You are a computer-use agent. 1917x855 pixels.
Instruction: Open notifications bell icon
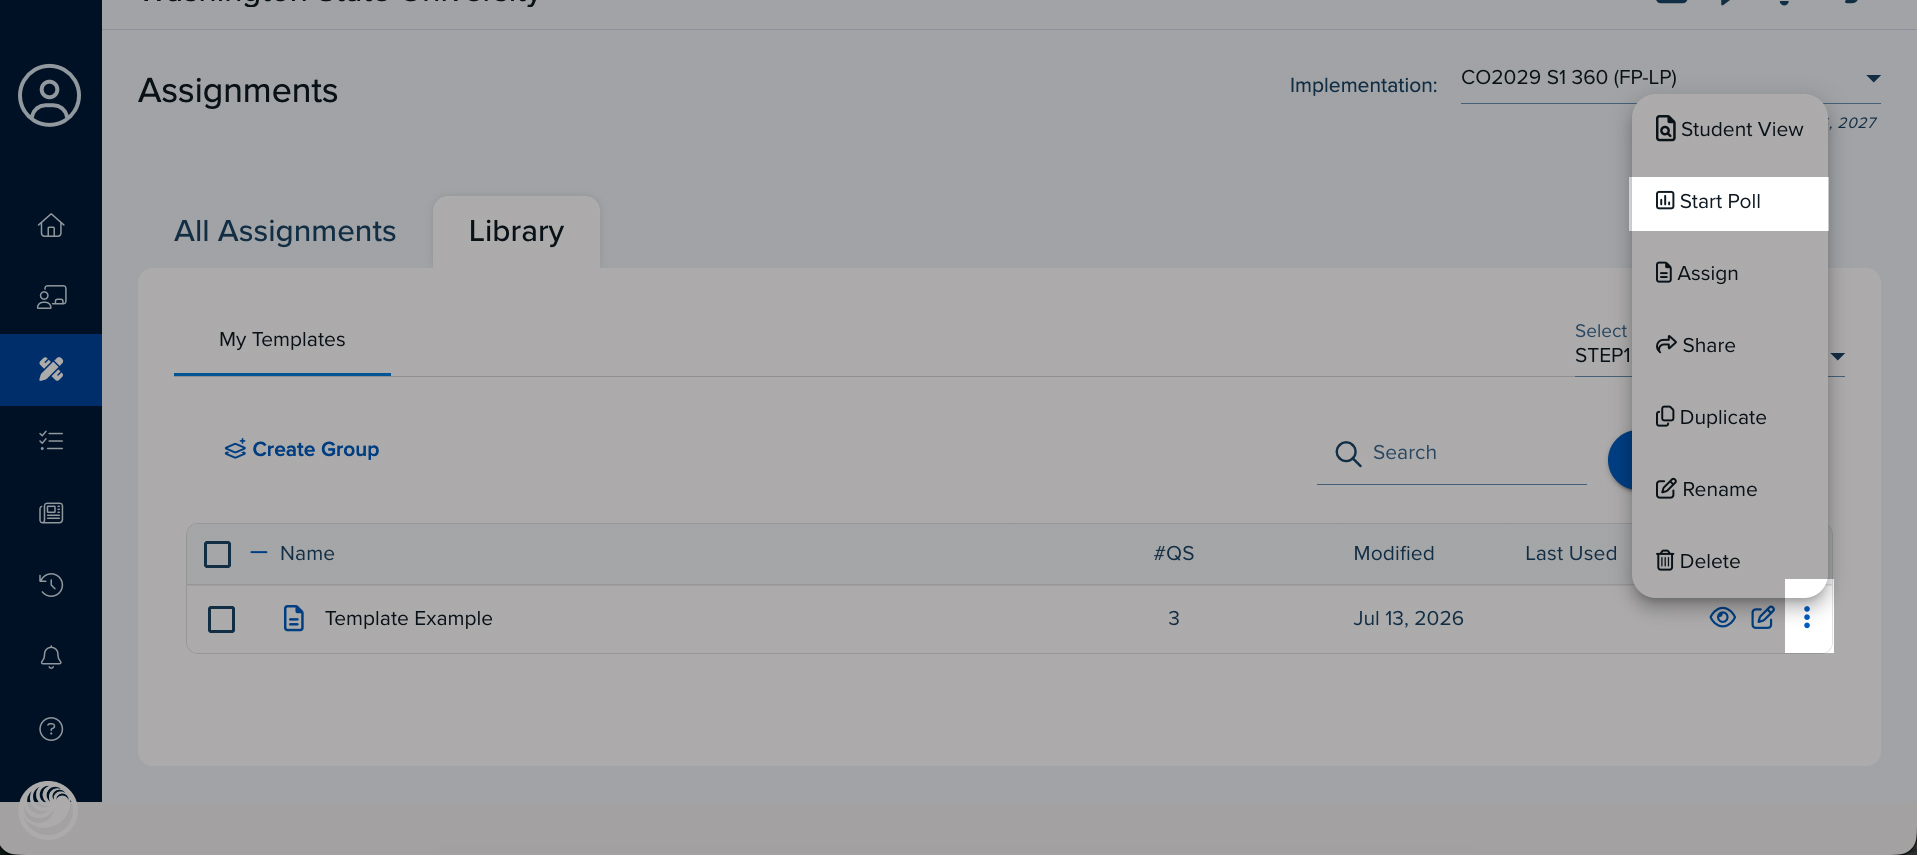[51, 657]
